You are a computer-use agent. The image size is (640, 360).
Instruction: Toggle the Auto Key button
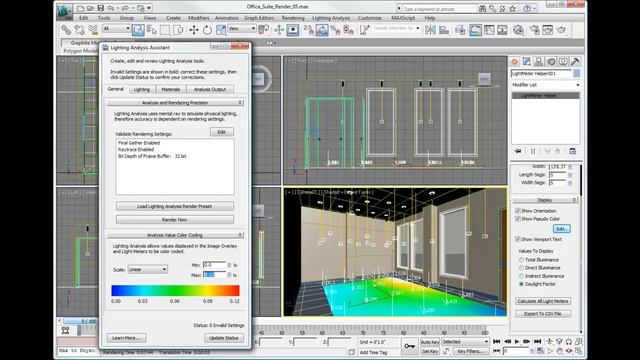click(430, 342)
